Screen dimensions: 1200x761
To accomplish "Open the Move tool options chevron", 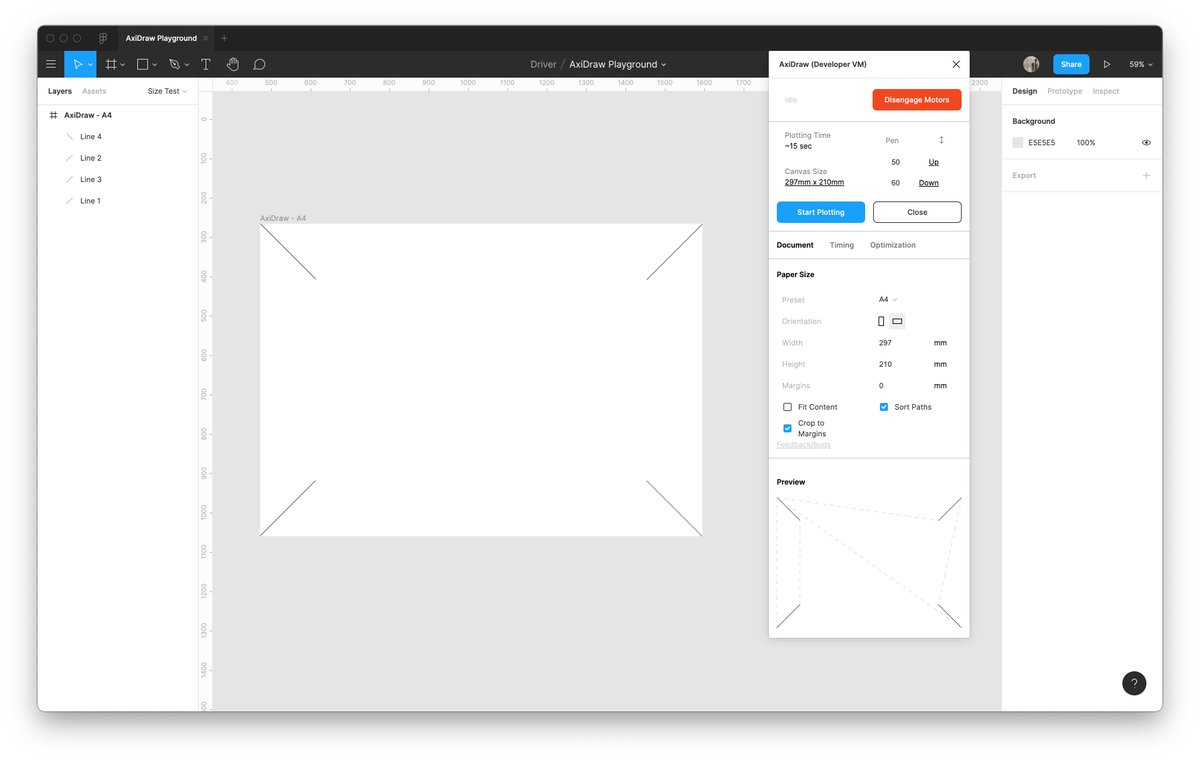I will 90,65.
